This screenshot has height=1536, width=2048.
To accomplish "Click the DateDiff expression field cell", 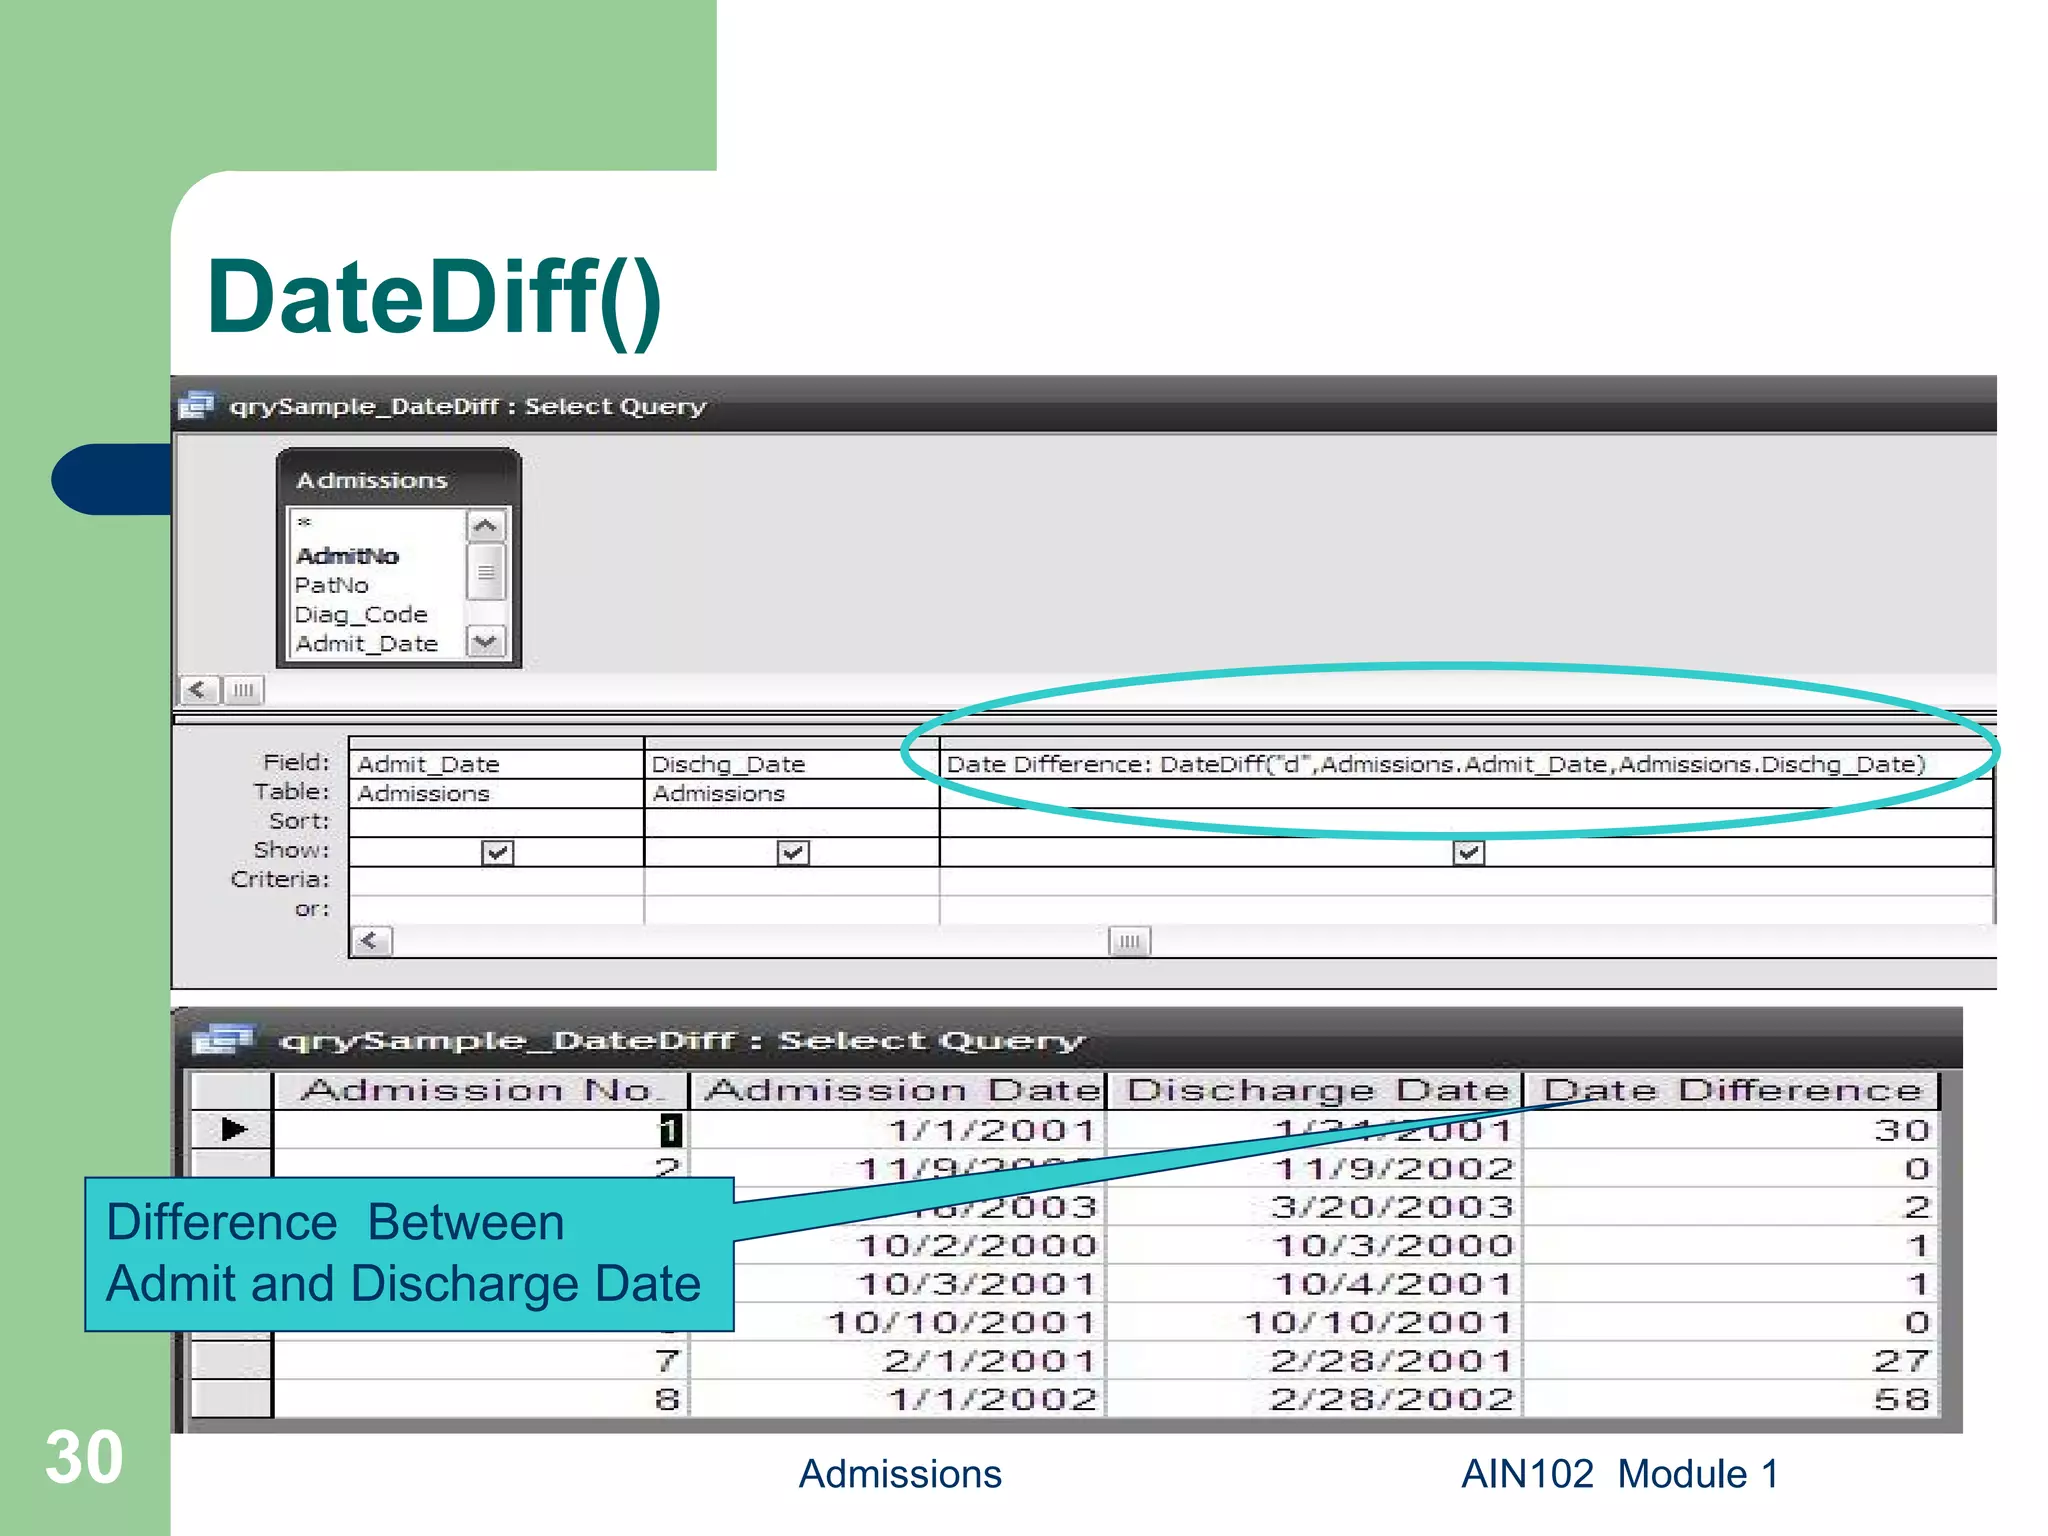I will (x=1466, y=764).
